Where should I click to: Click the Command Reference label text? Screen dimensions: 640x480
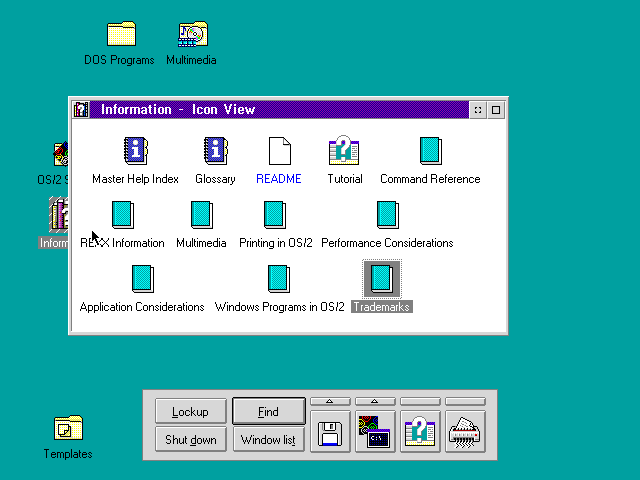pyautogui.click(x=430, y=179)
